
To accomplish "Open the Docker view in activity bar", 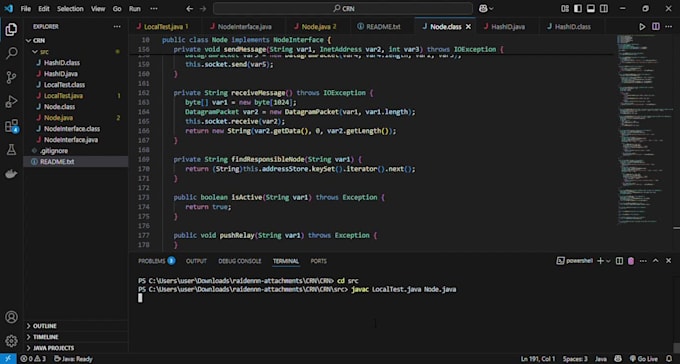I will point(11,174).
